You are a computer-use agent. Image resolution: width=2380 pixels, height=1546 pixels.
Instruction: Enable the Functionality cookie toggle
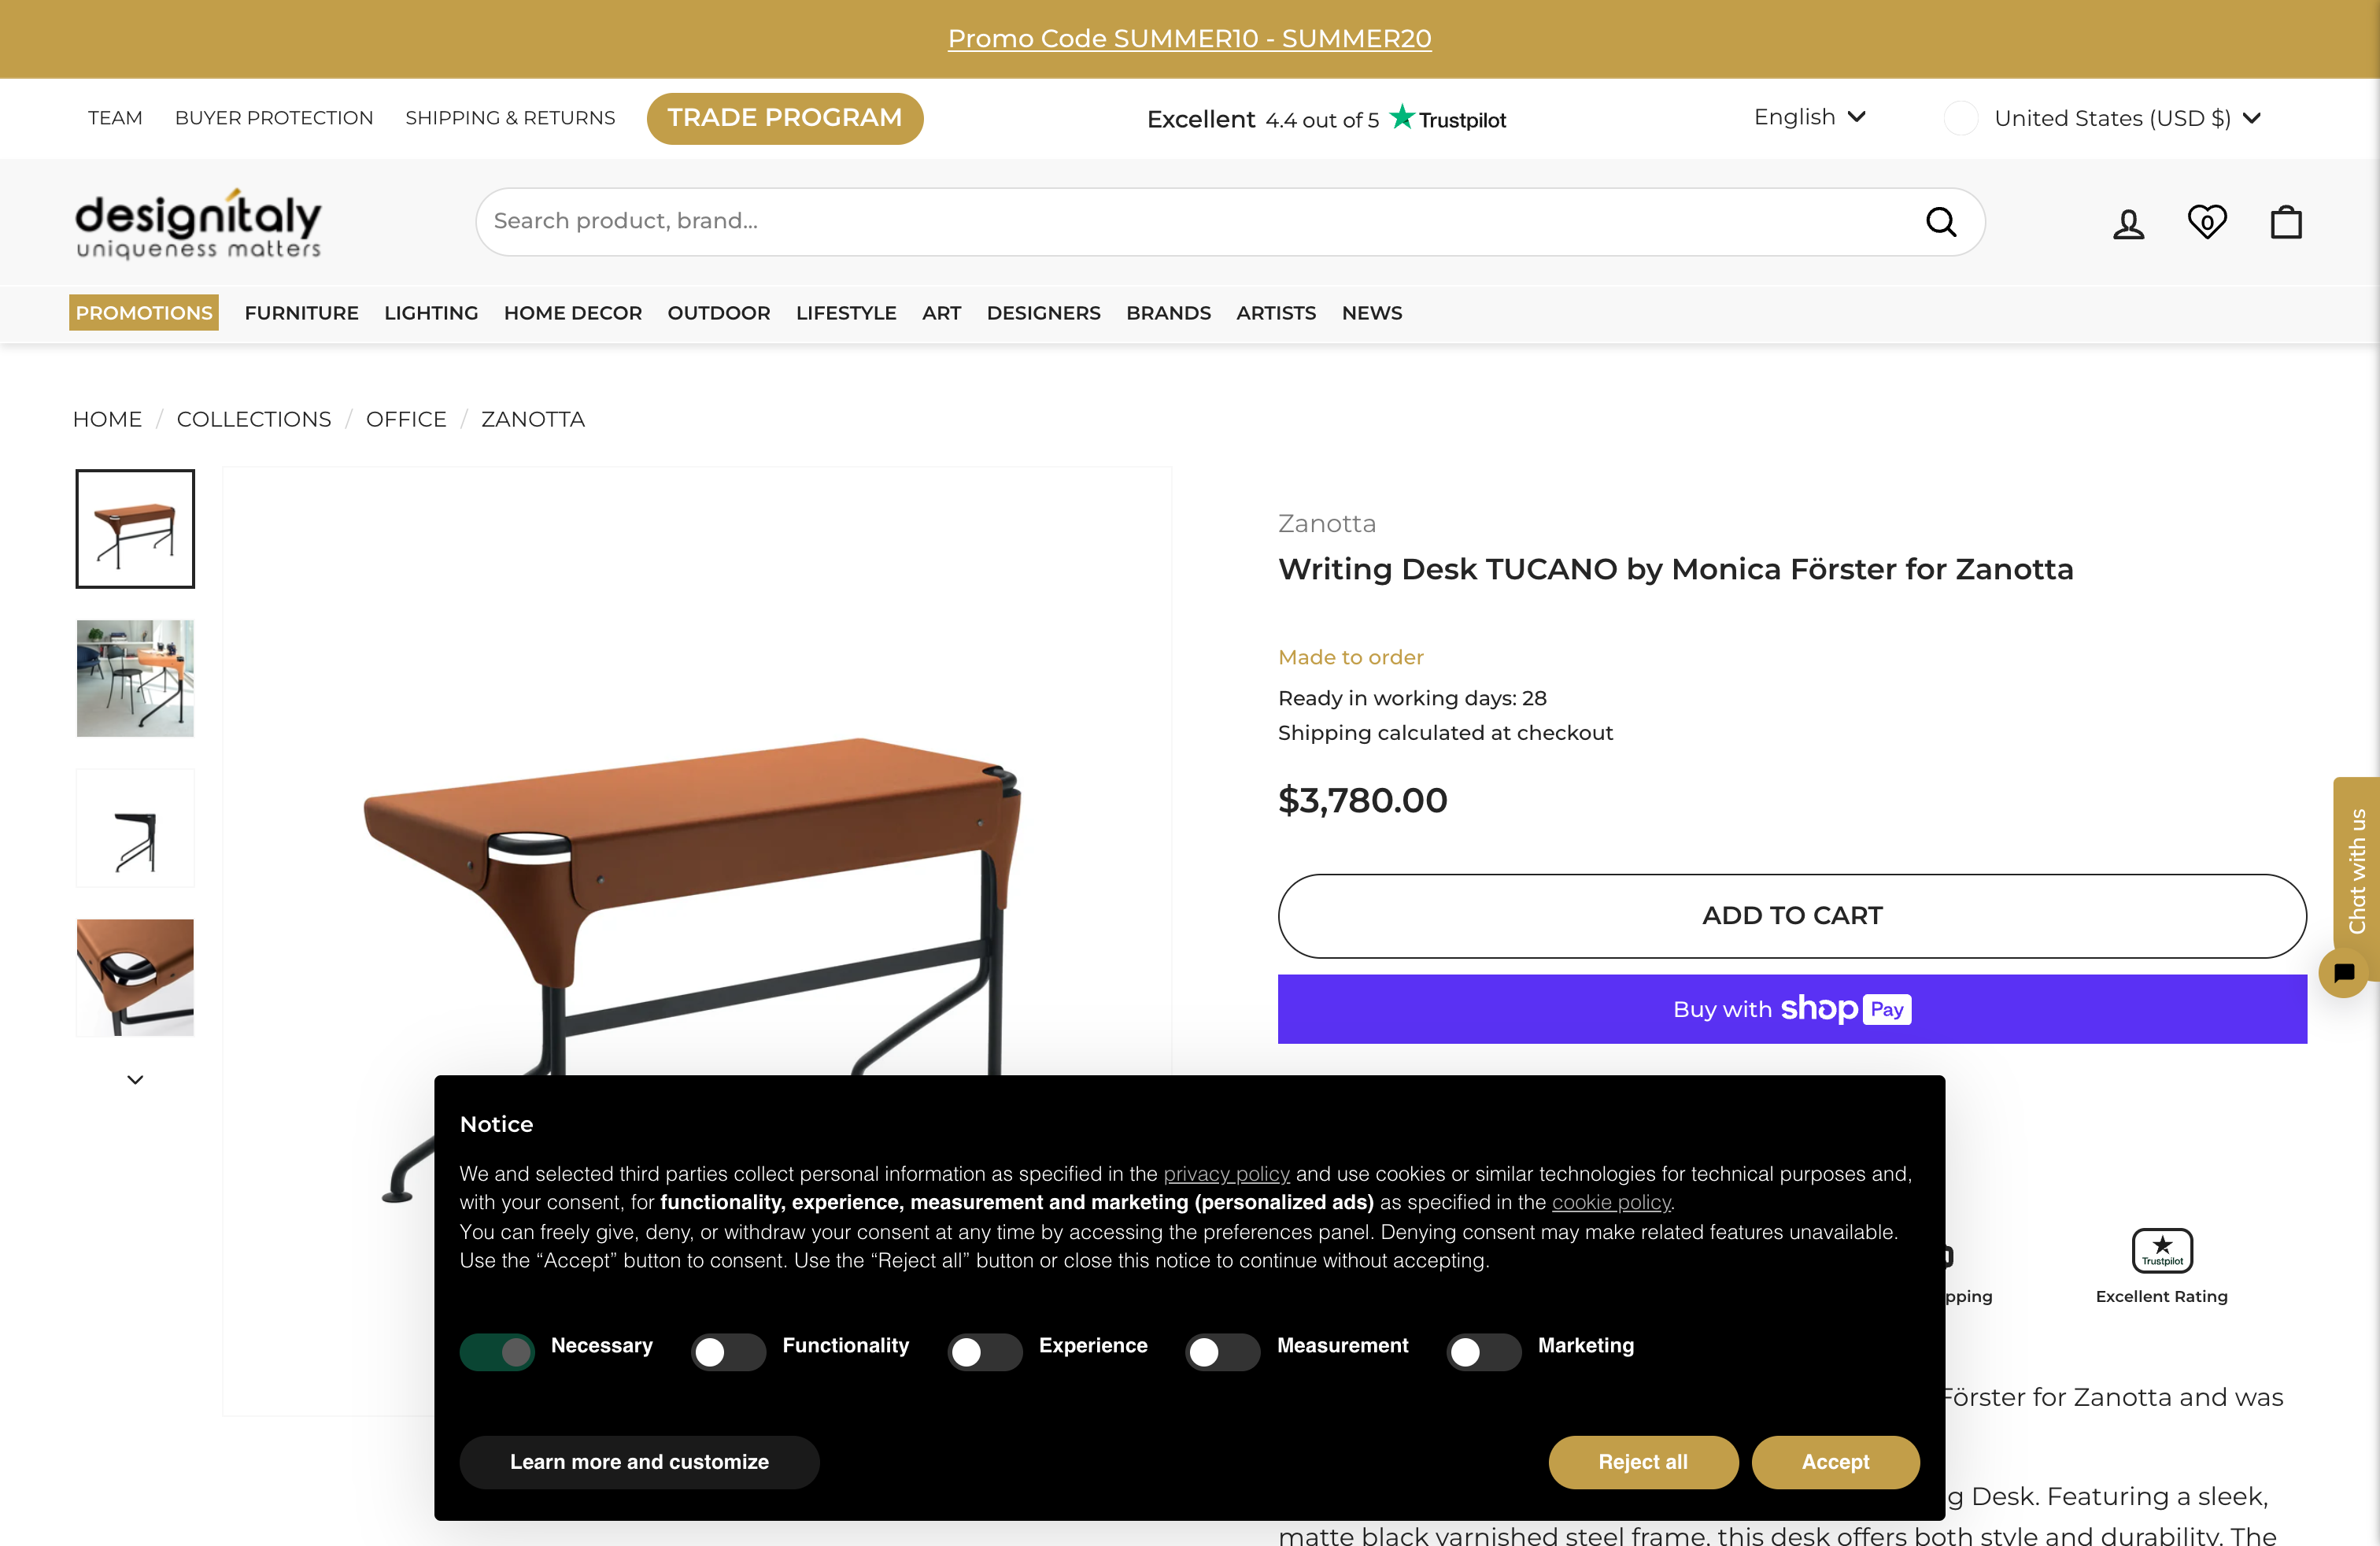[728, 1352]
